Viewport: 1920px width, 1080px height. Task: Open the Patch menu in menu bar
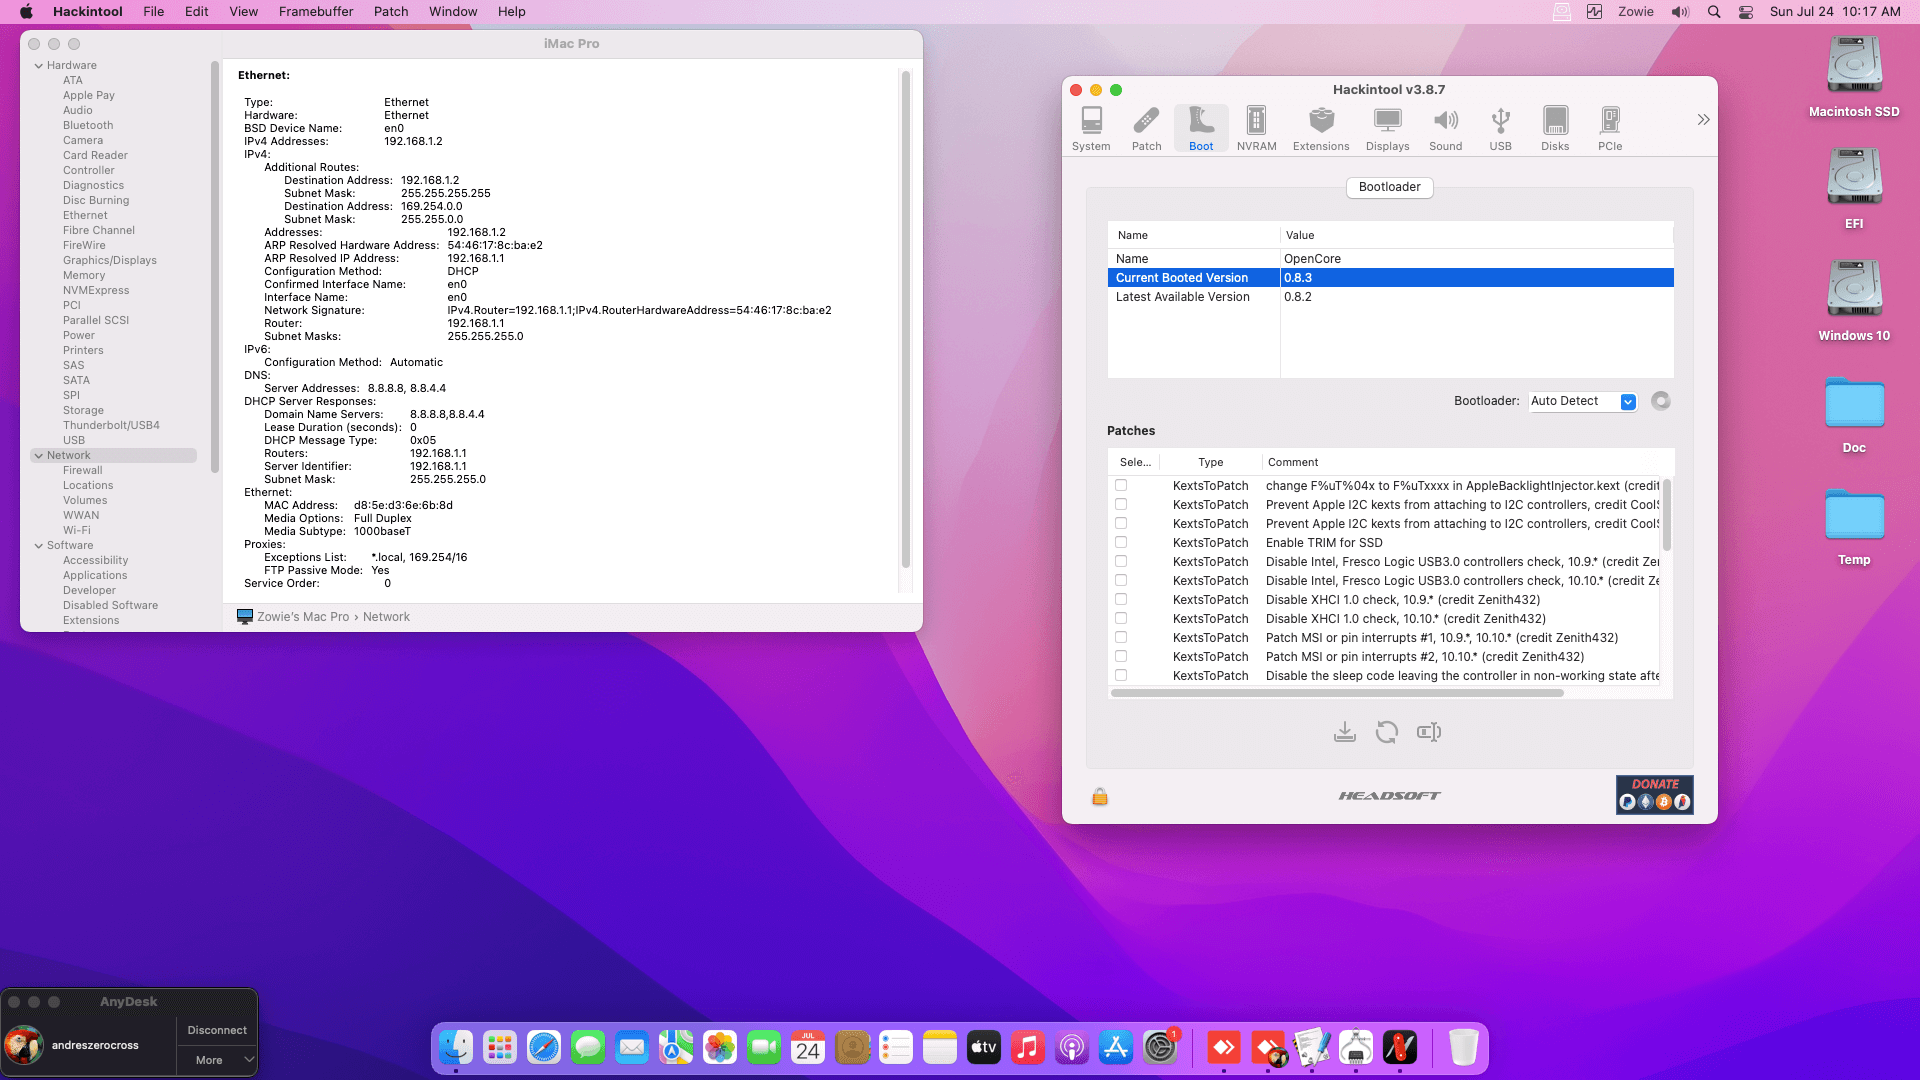391,12
